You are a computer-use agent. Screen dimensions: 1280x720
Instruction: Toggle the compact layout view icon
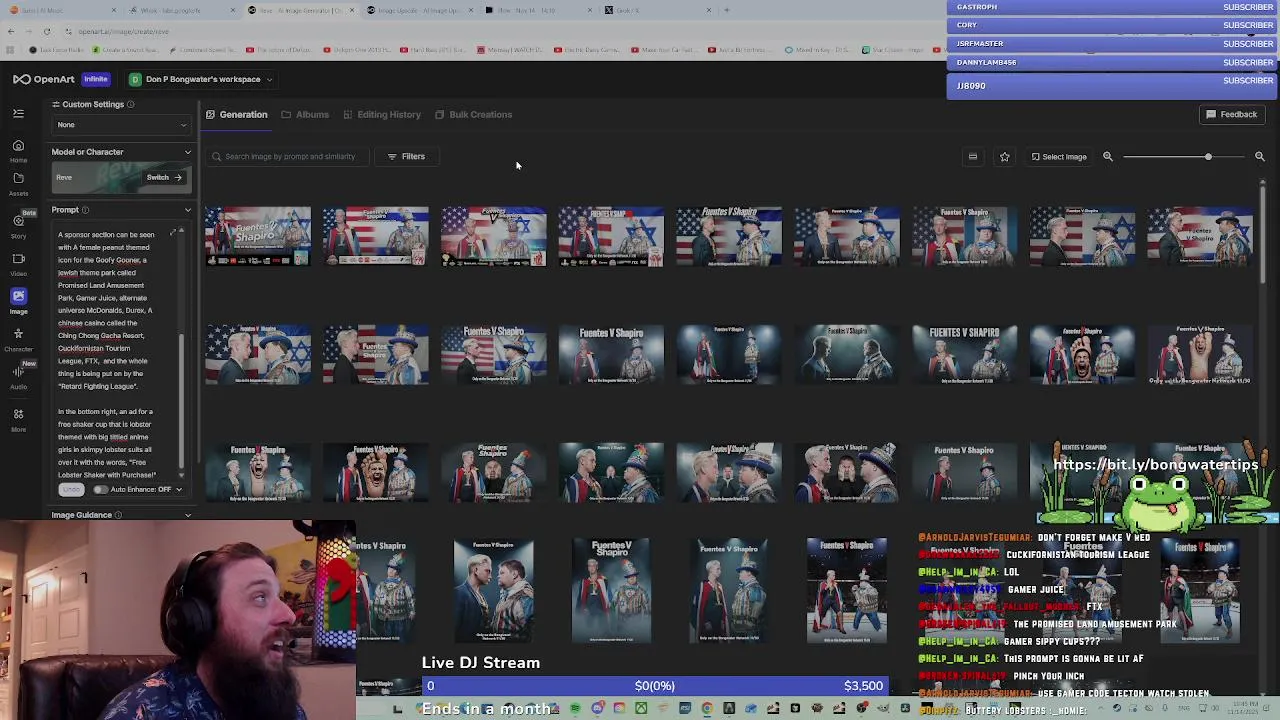(972, 157)
